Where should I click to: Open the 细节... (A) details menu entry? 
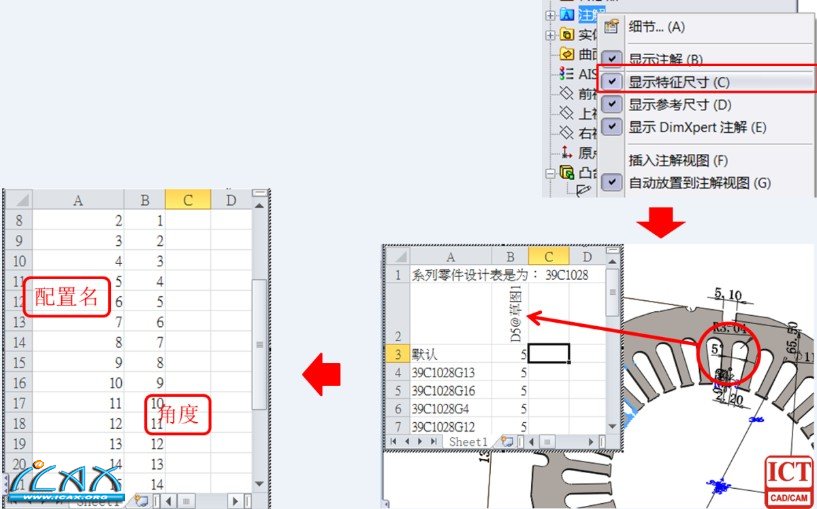tap(657, 27)
